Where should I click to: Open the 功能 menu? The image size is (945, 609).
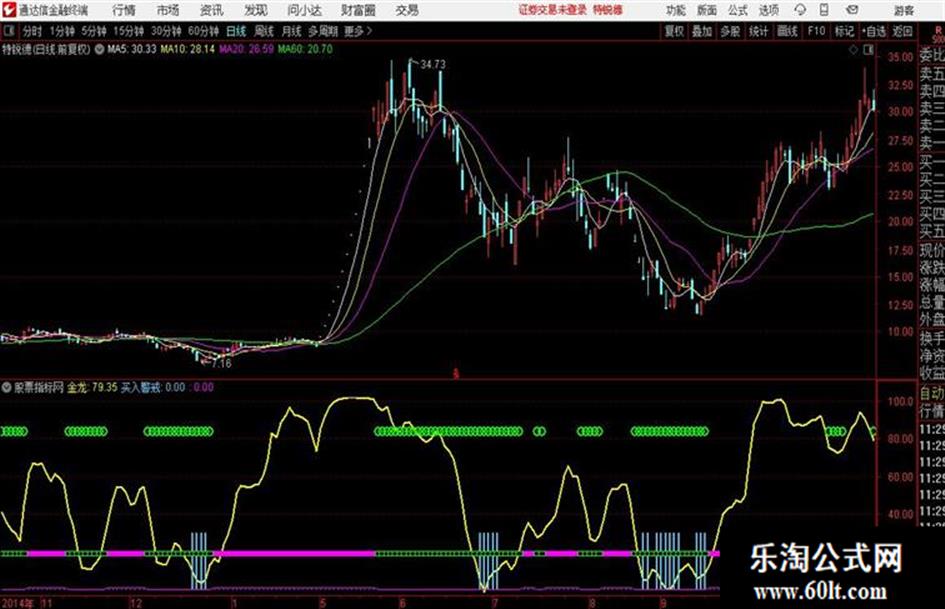[x=676, y=10]
